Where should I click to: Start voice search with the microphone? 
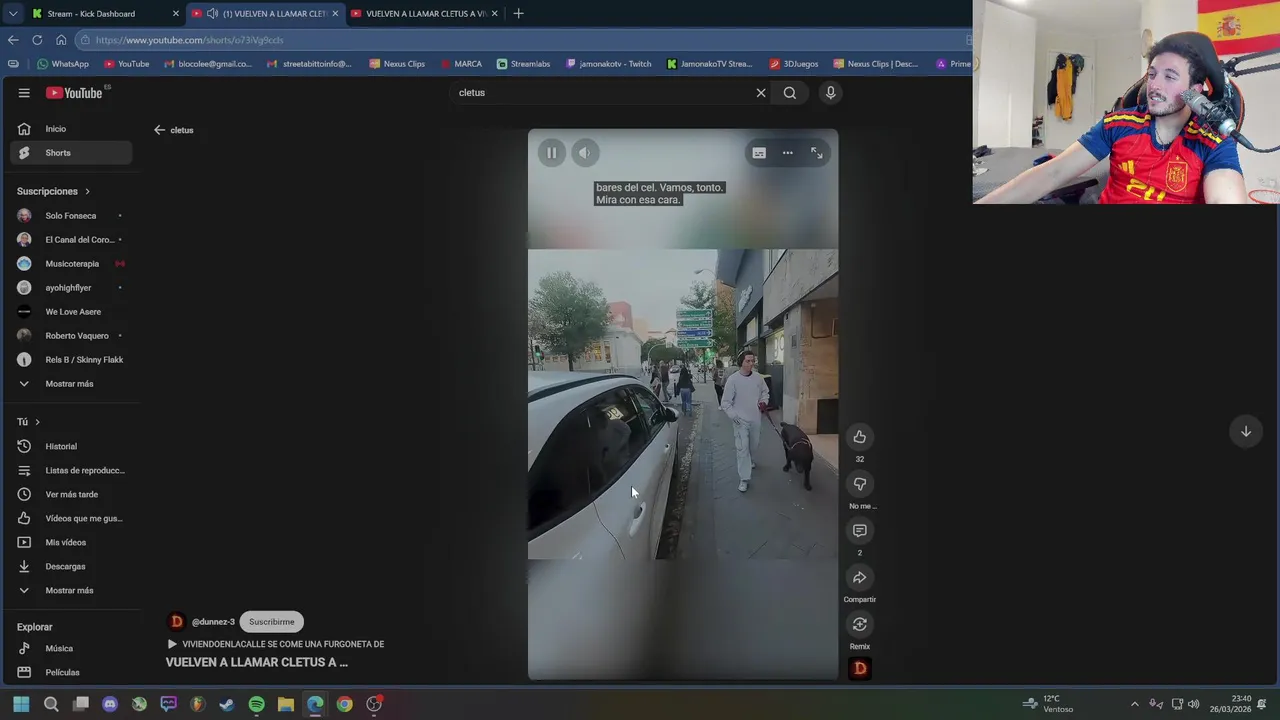coord(830,93)
